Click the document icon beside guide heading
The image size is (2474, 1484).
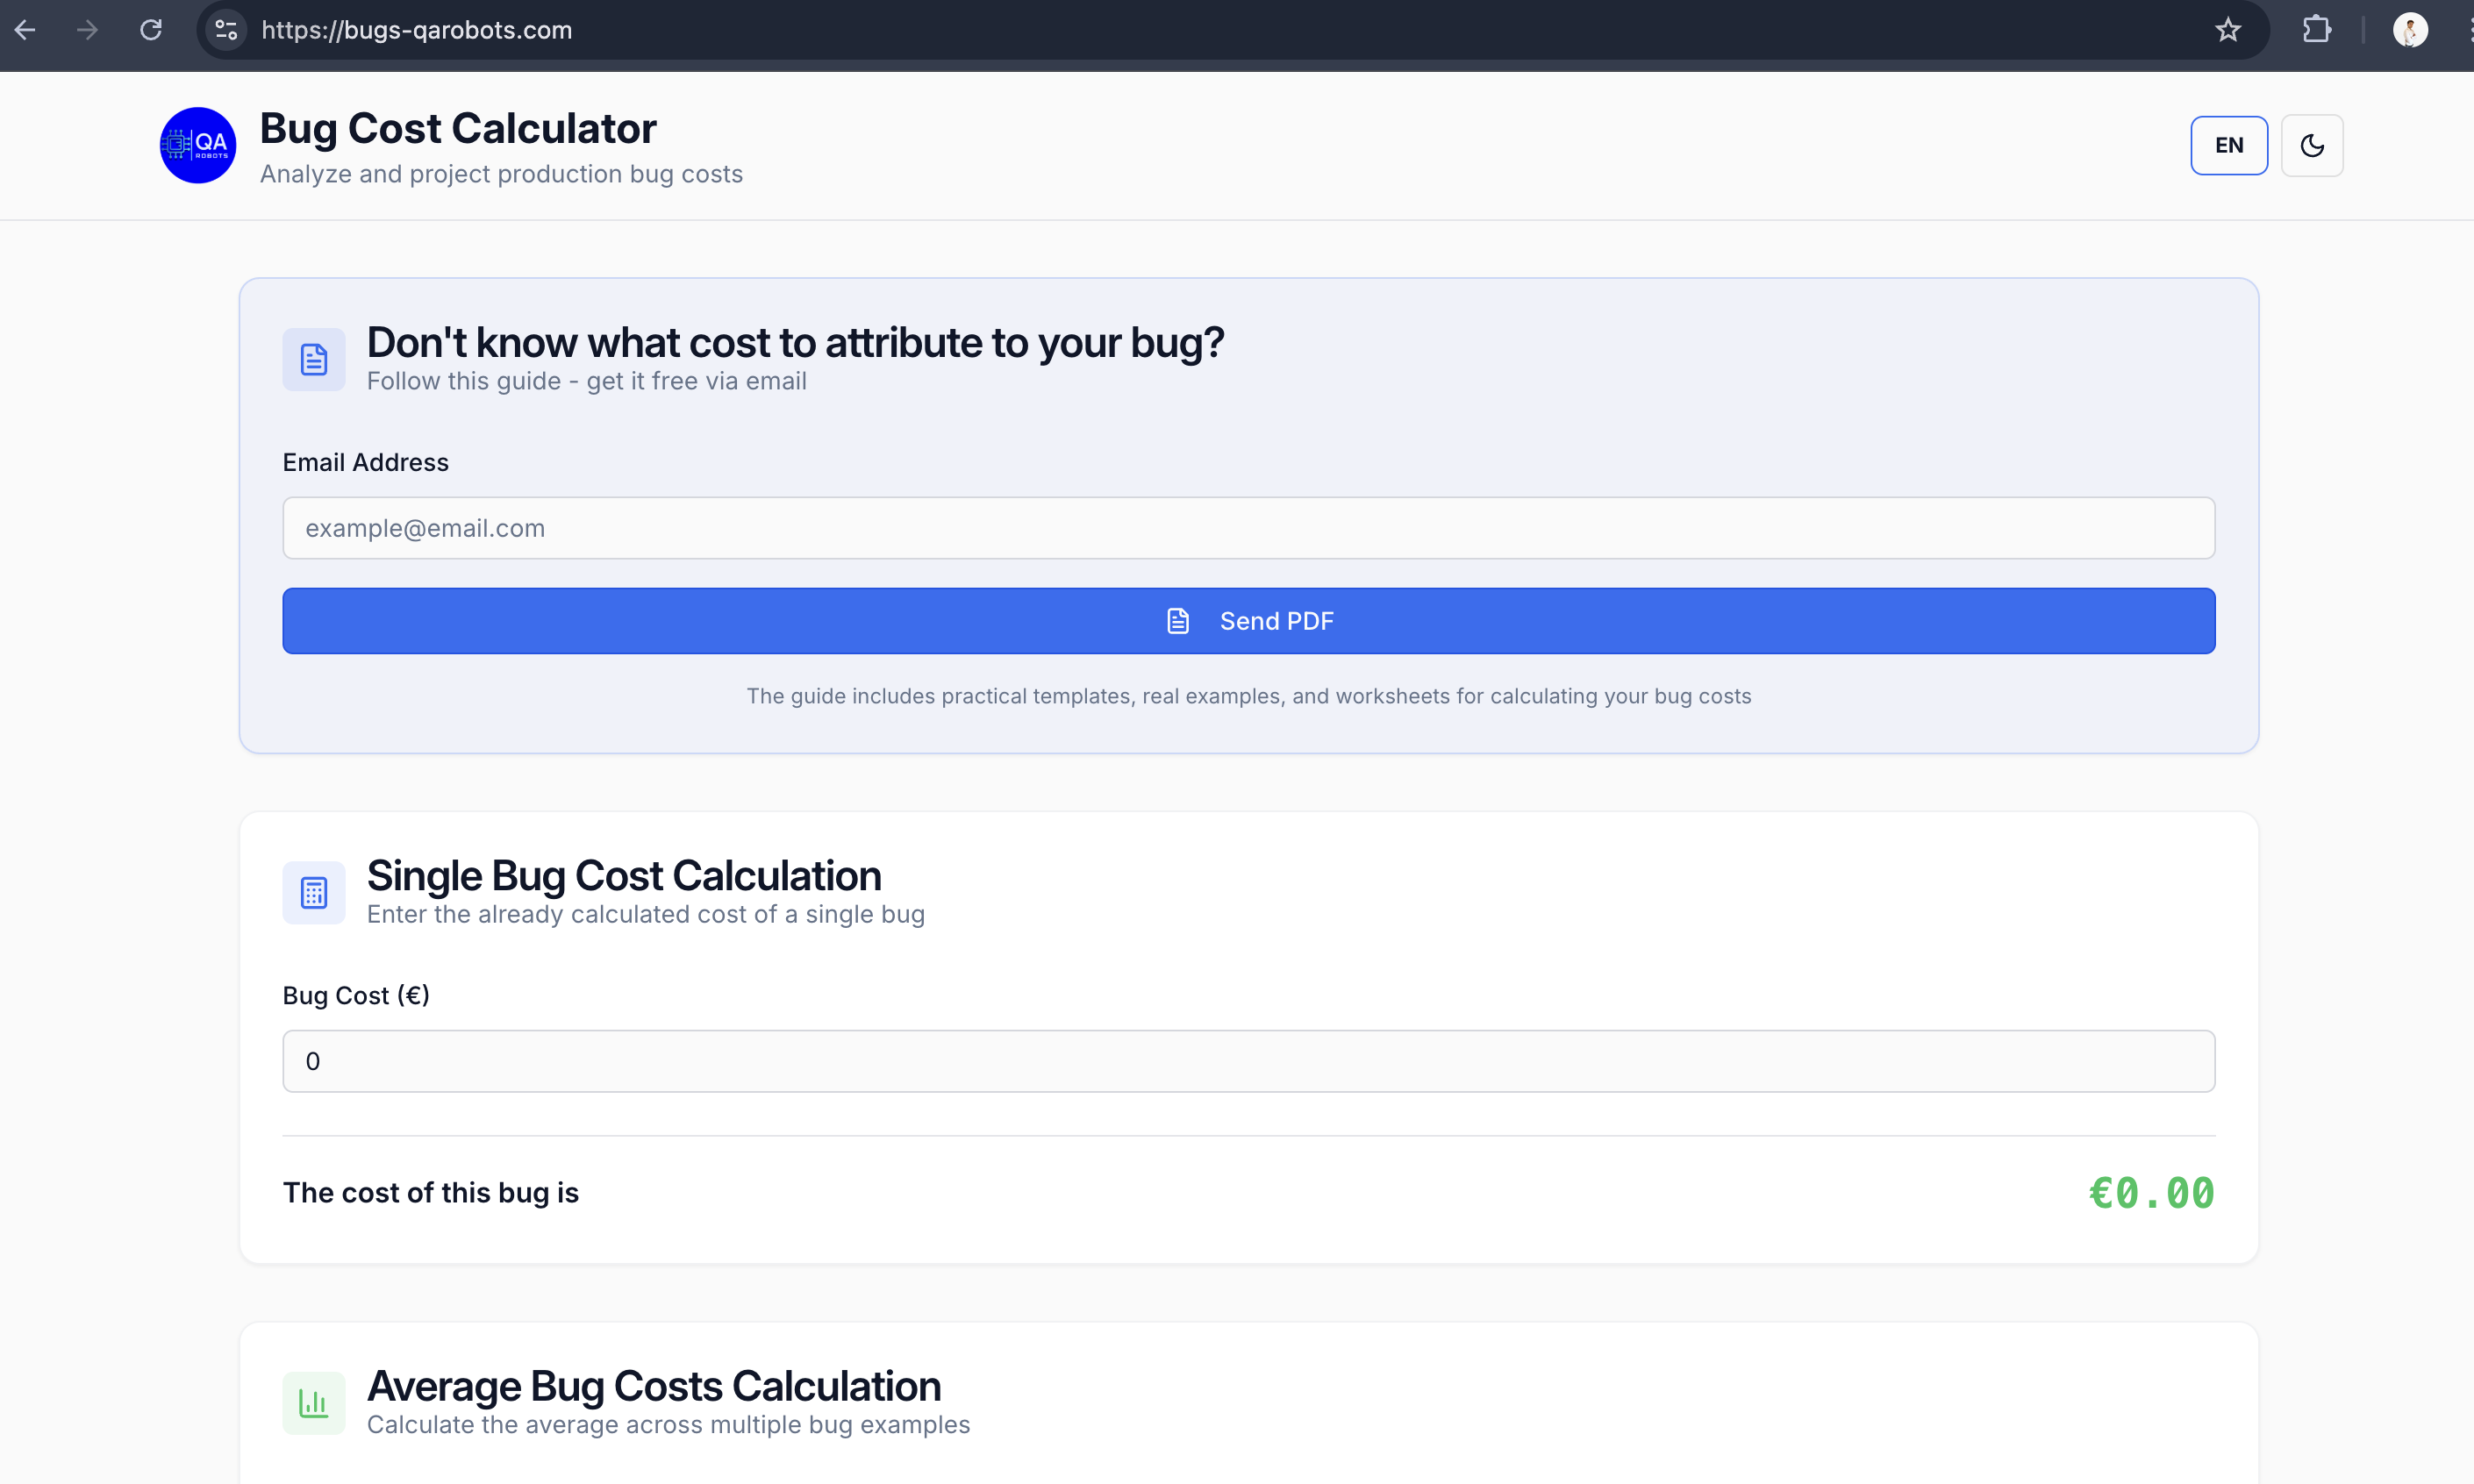(x=314, y=359)
